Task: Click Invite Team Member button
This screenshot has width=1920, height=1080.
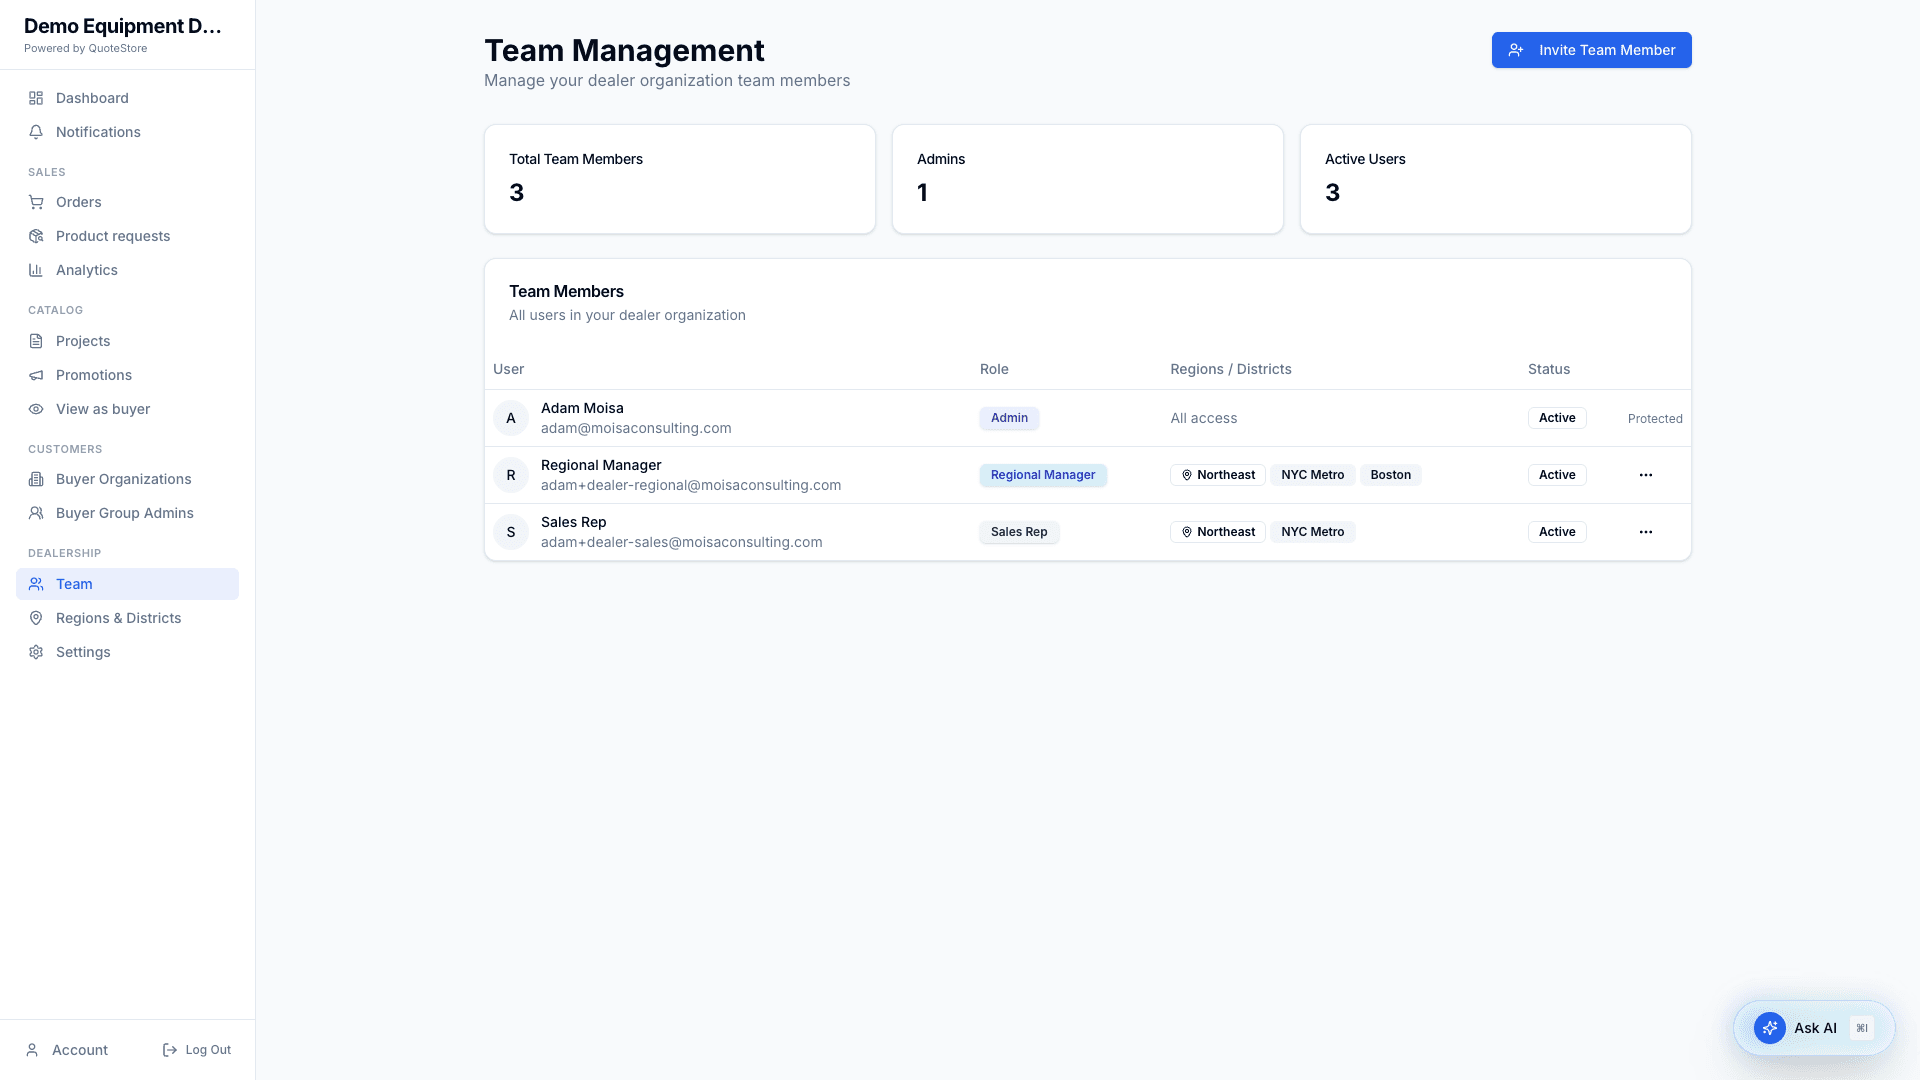Action: pos(1592,50)
